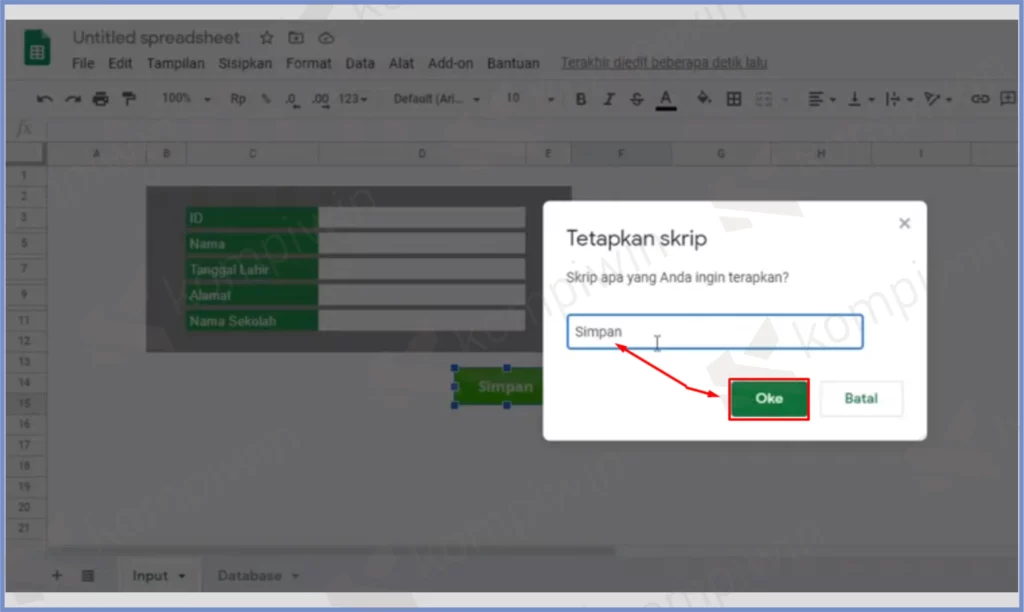Expand the Default font family dropdown
The height and width of the screenshot is (612, 1024).
tap(436, 99)
